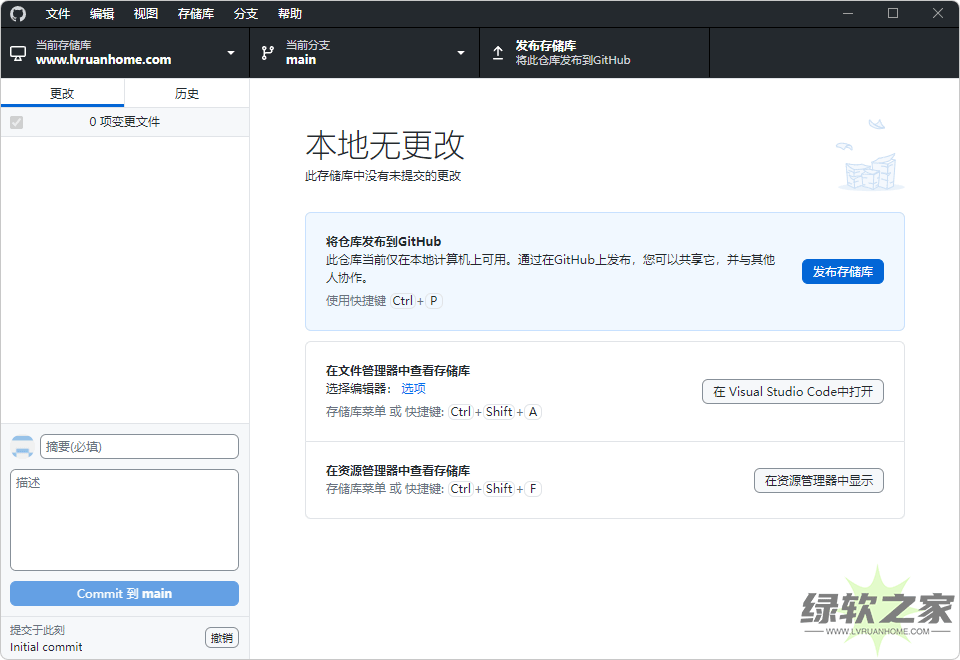Toggle the select-all changed files checkbox
The height and width of the screenshot is (660, 960).
(16, 122)
